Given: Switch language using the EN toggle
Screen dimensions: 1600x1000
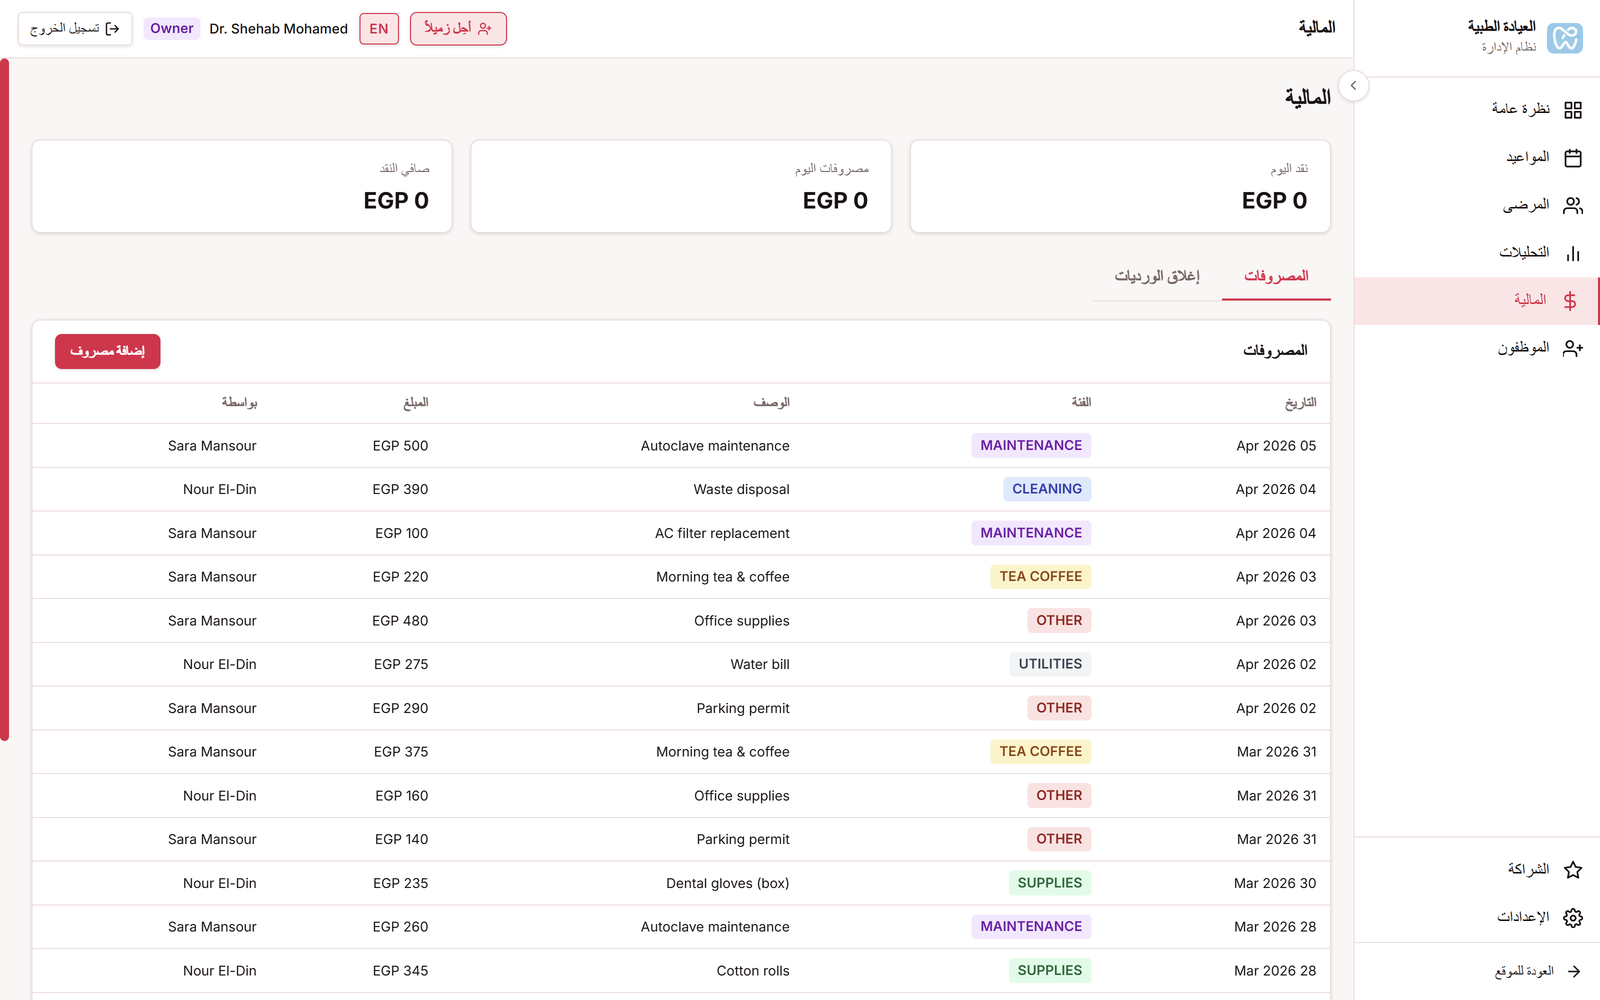Looking at the screenshot, I should 379,29.
